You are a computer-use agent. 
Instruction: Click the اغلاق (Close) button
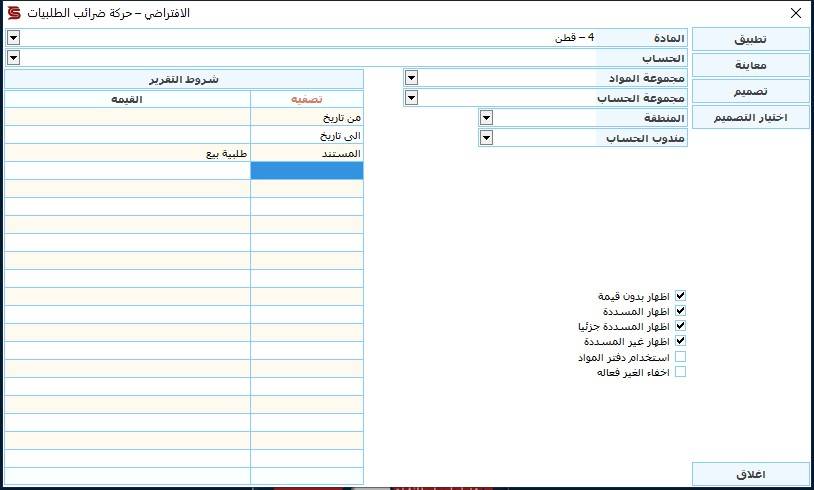[751, 474]
